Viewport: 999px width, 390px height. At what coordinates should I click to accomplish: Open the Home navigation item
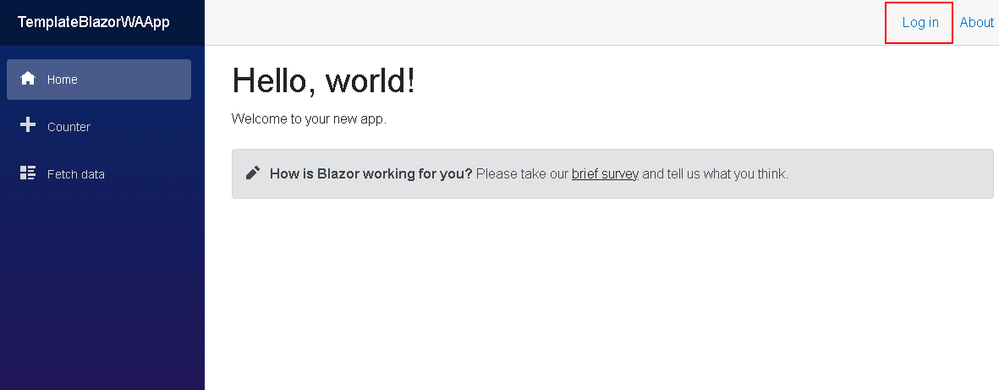pos(99,80)
